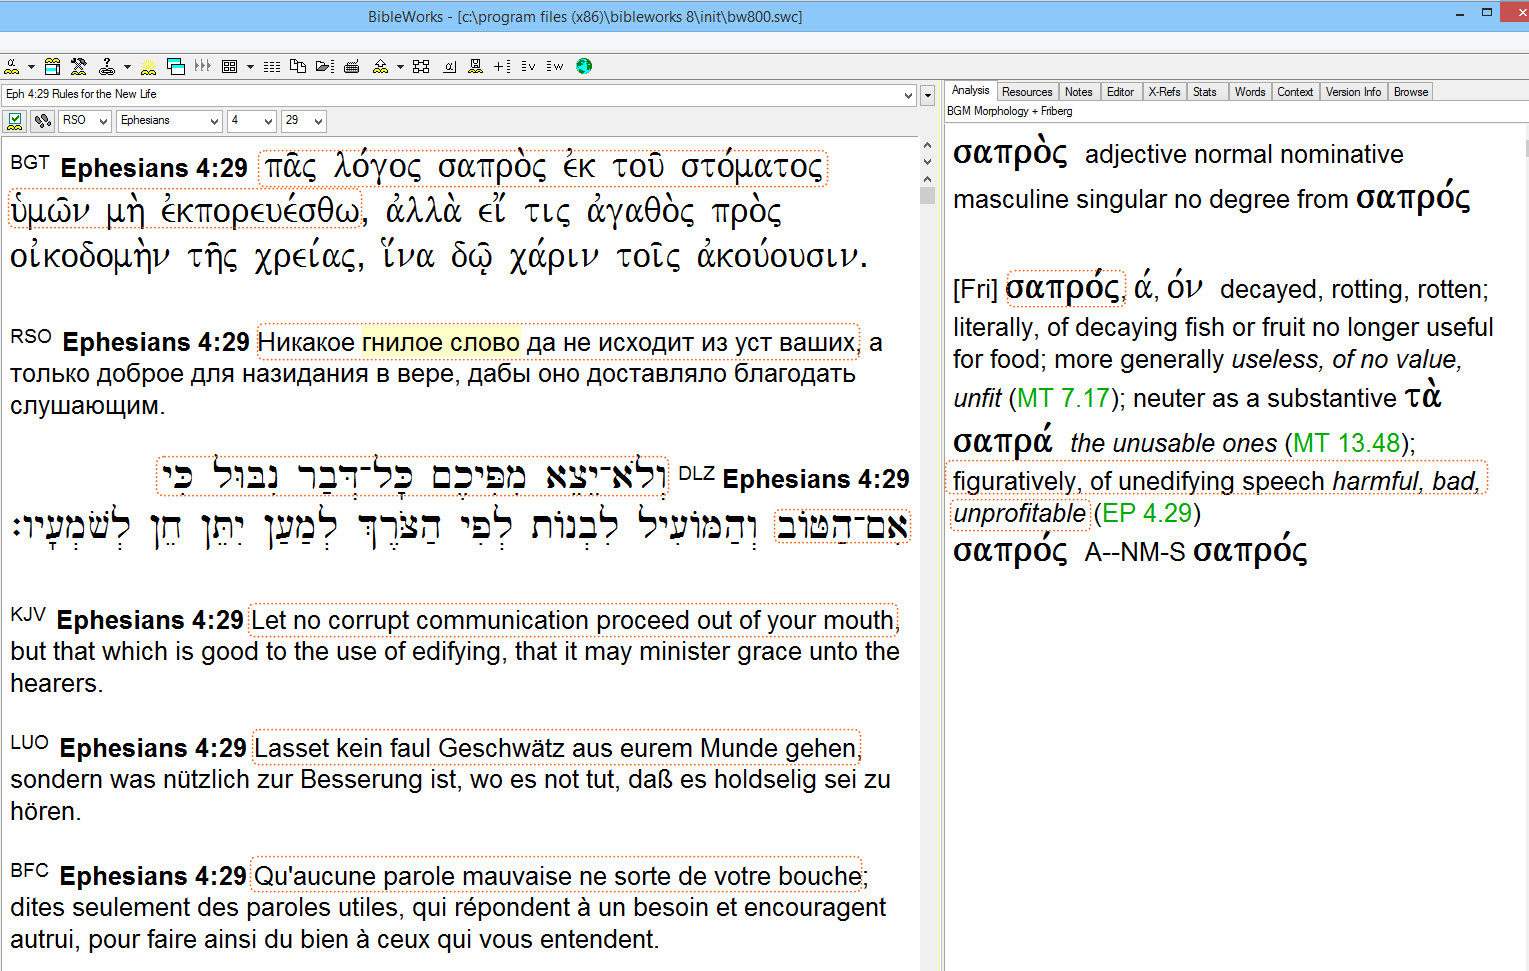Click the floppy disk save icon
Viewport: 1529px width, 971px height.
[x=476, y=66]
